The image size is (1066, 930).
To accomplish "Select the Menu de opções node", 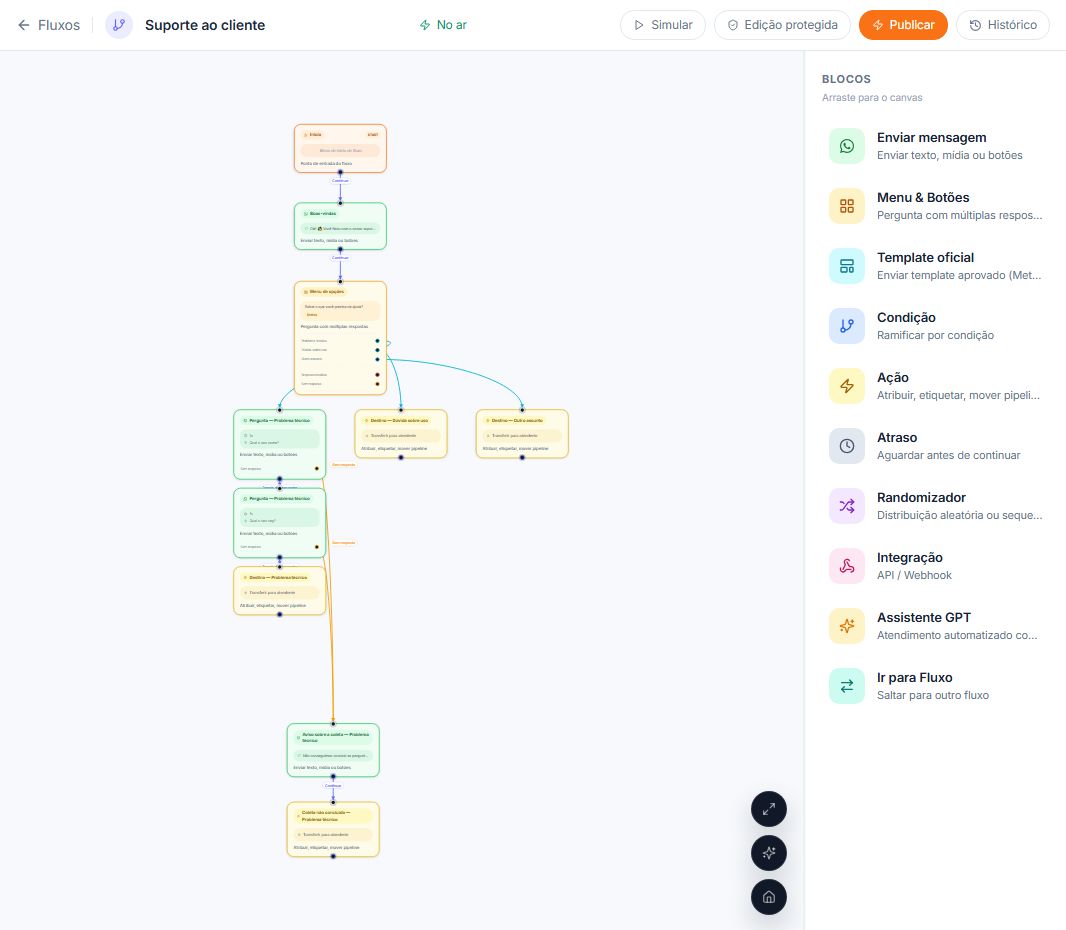I will 340,338.
